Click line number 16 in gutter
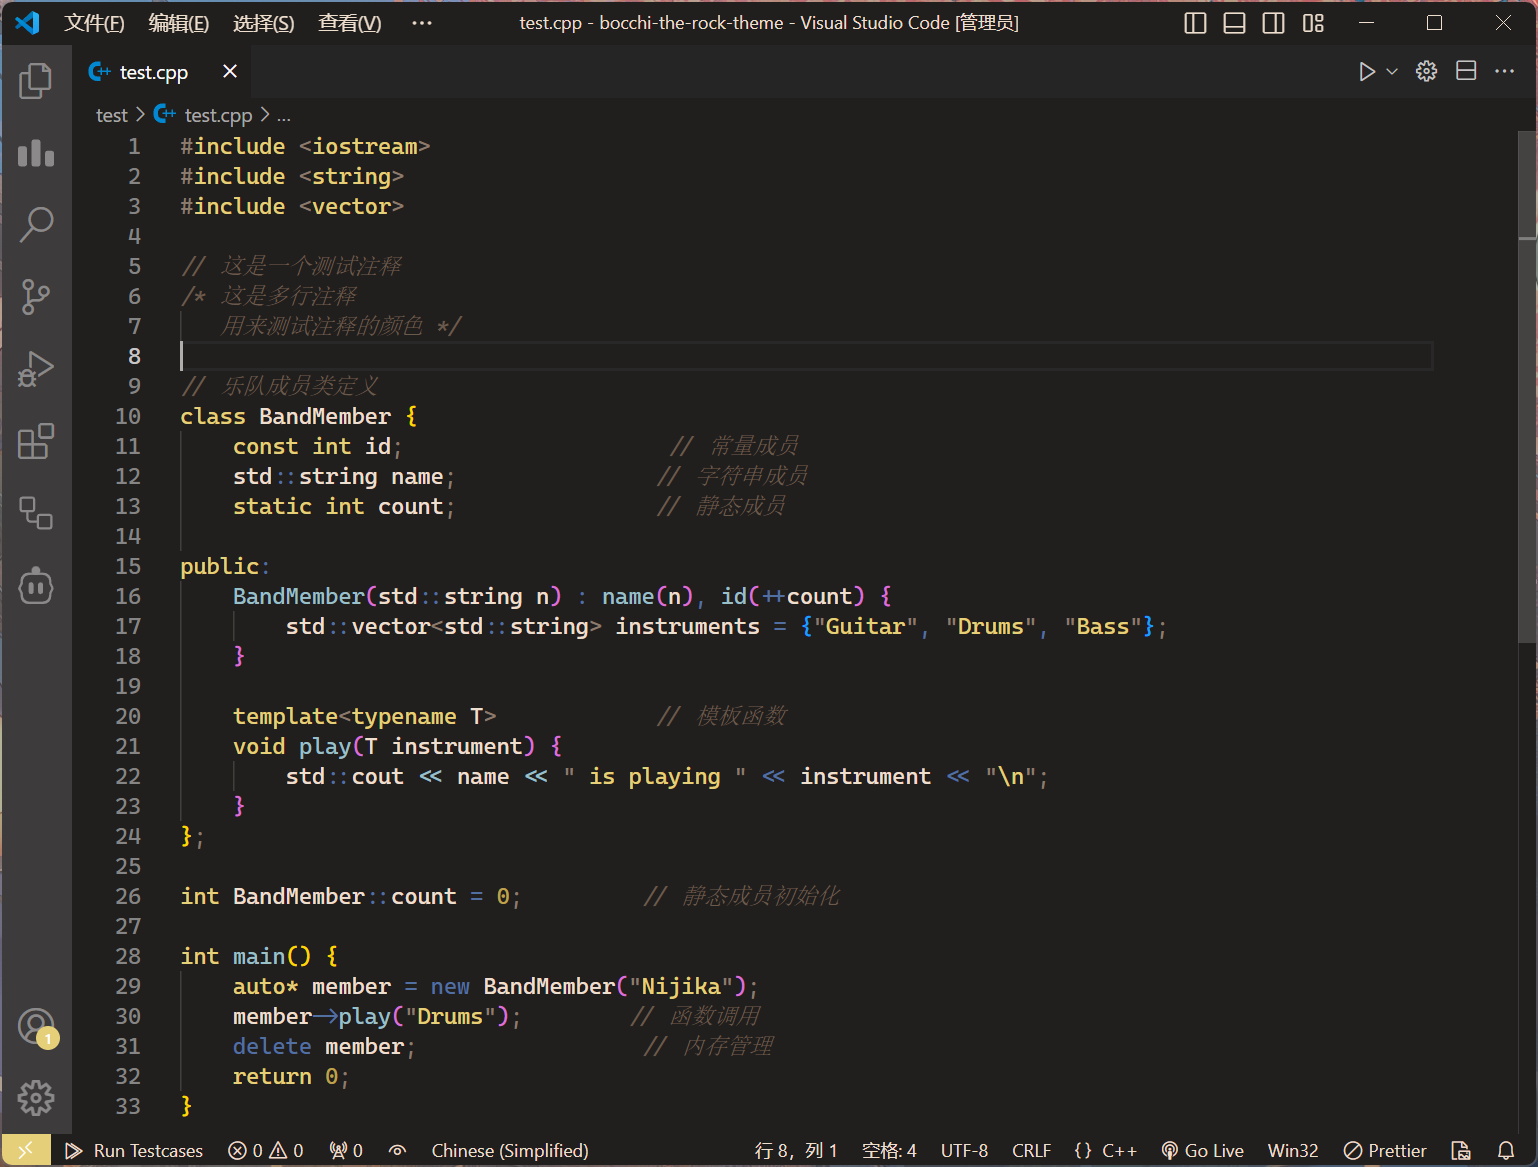 click(x=128, y=597)
